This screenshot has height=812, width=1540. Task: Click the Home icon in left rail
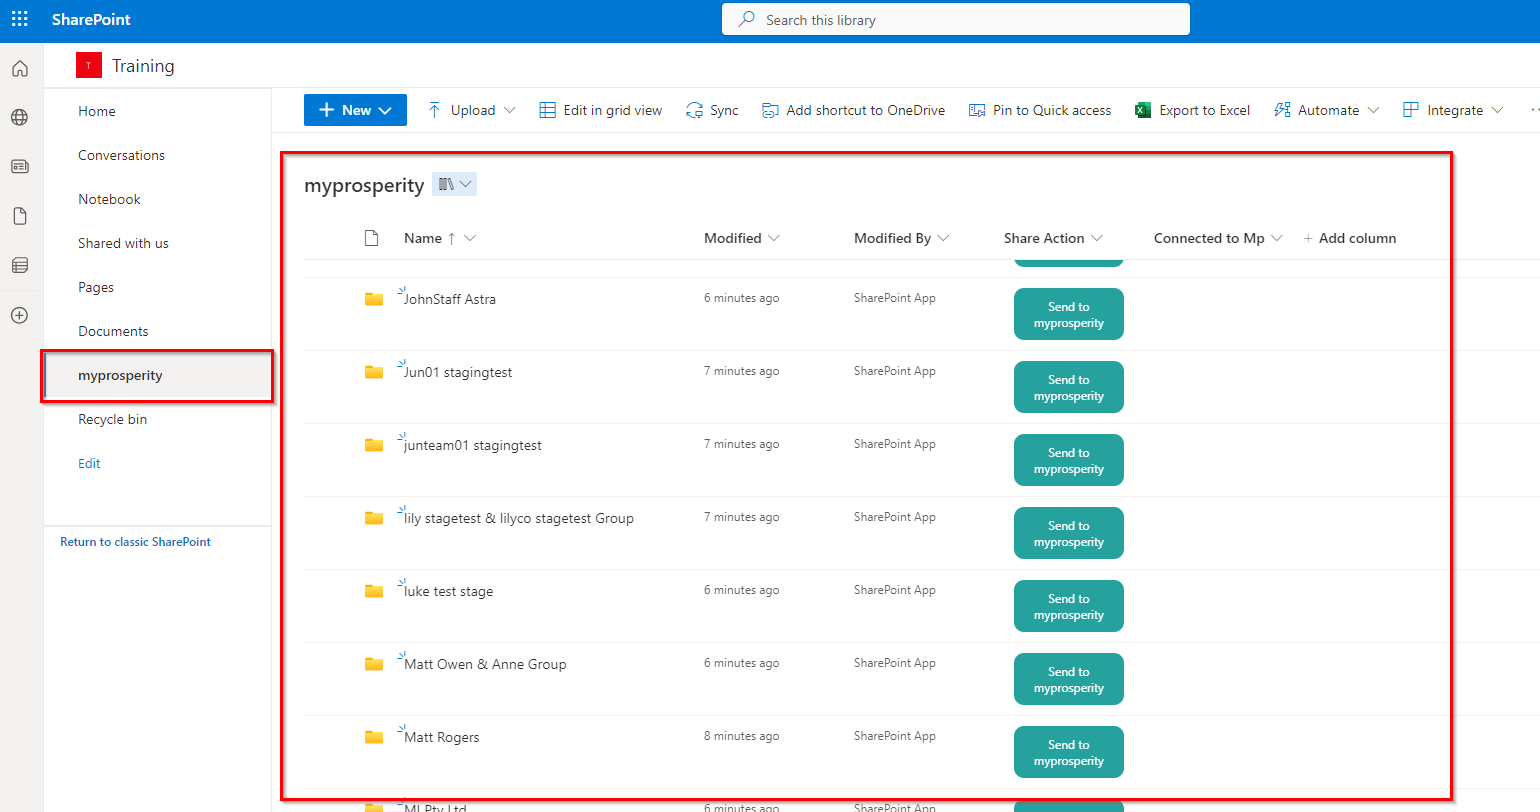tap(20, 69)
